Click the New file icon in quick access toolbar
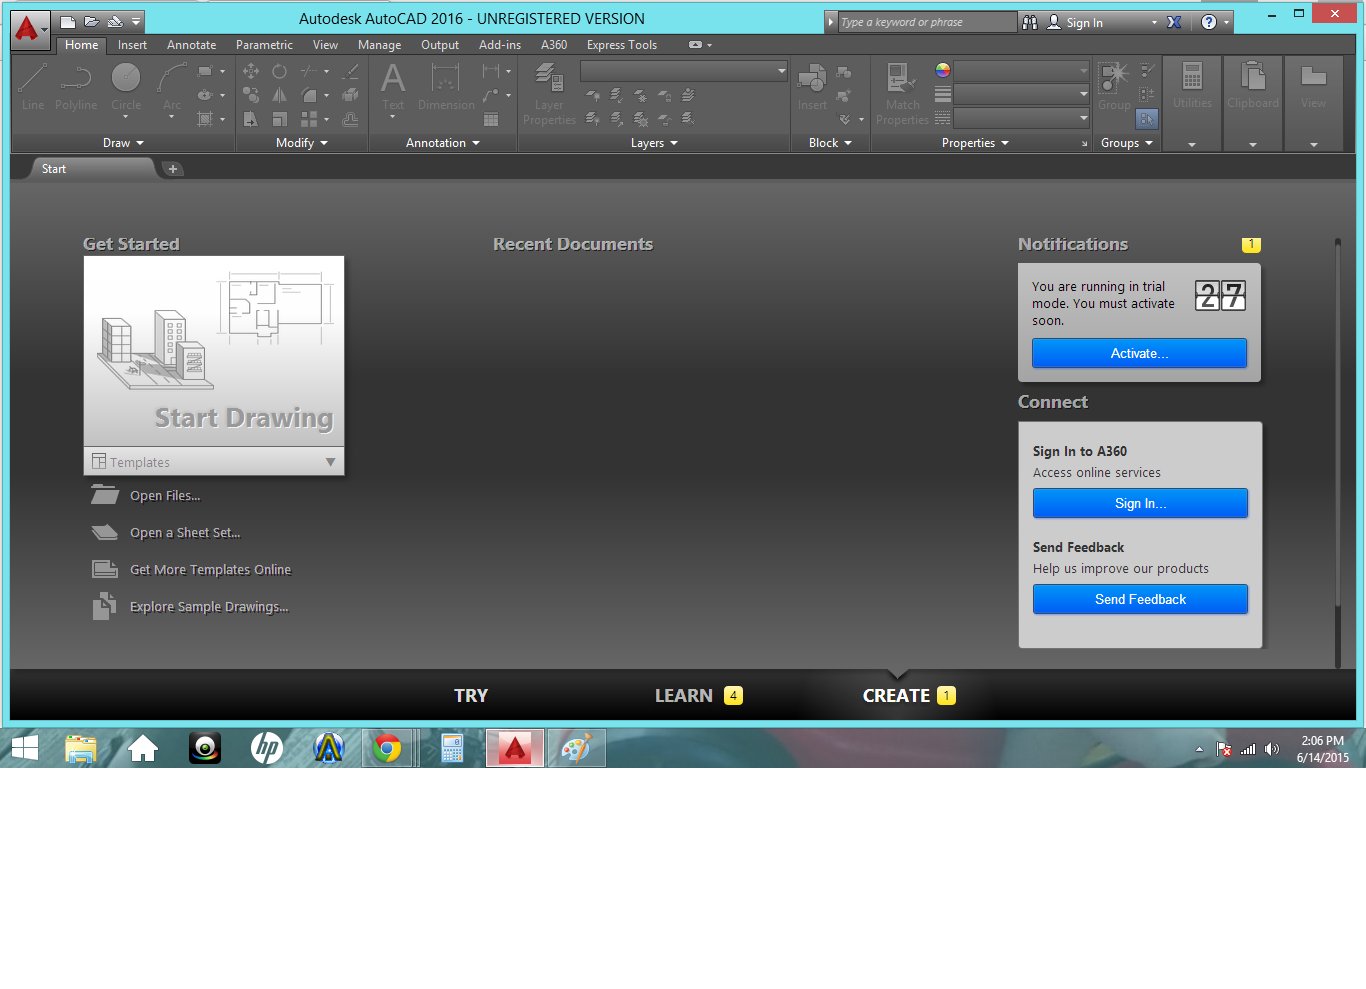Viewport: 1366px width, 989px height. click(x=68, y=21)
